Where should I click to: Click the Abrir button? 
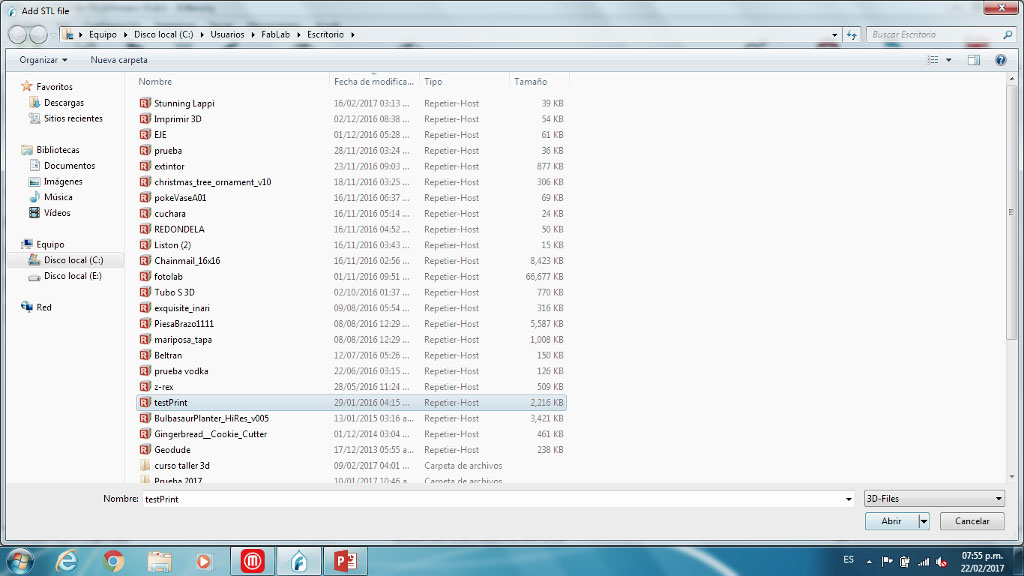pos(891,521)
